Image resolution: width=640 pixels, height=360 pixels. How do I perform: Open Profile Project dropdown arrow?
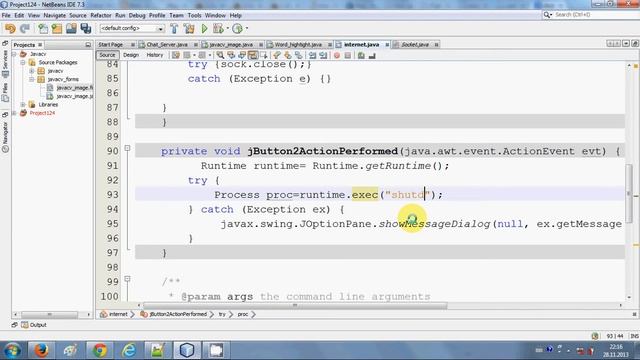click(247, 29)
